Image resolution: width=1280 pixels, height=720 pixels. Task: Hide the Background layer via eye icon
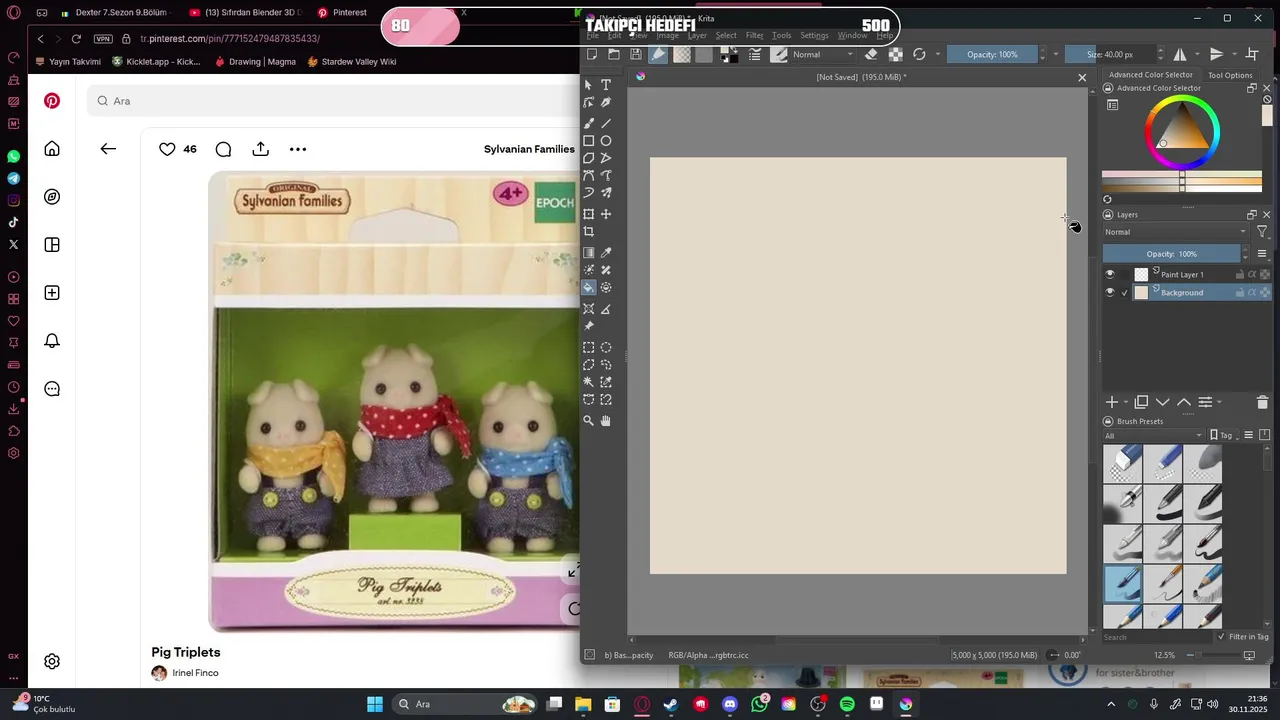1109,293
